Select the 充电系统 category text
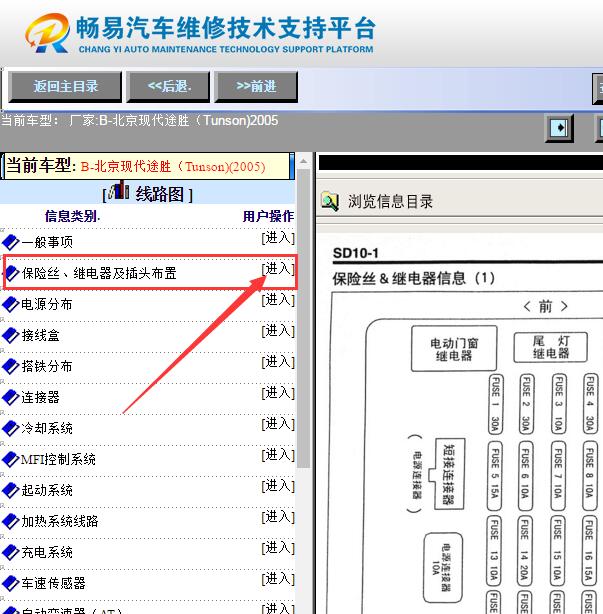The width and height of the screenshot is (603, 614). (47, 552)
